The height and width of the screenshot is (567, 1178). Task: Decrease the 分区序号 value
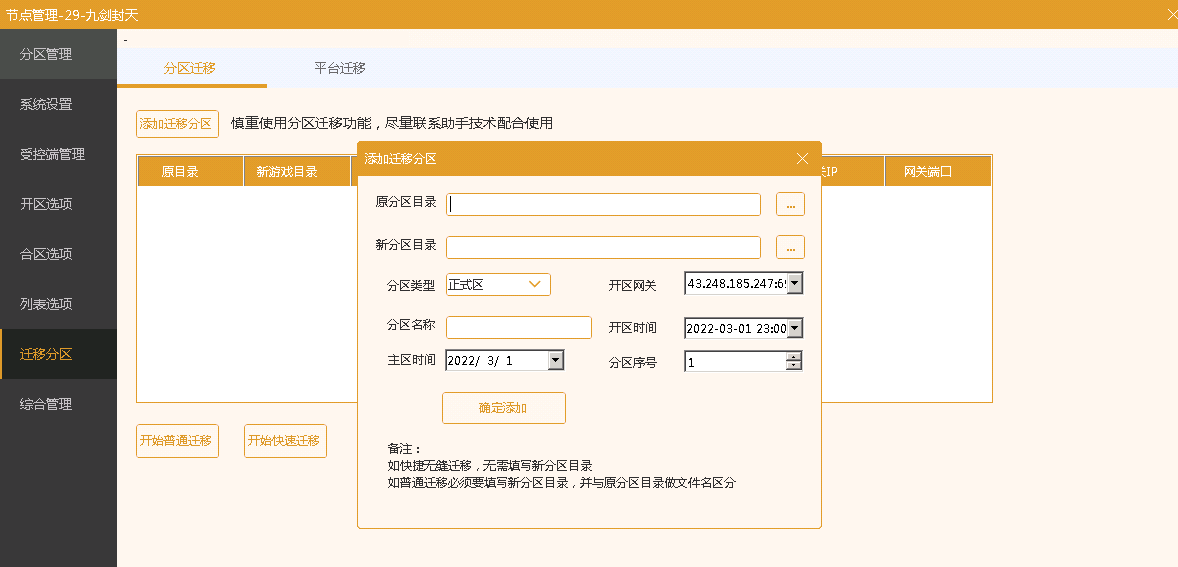point(794,365)
